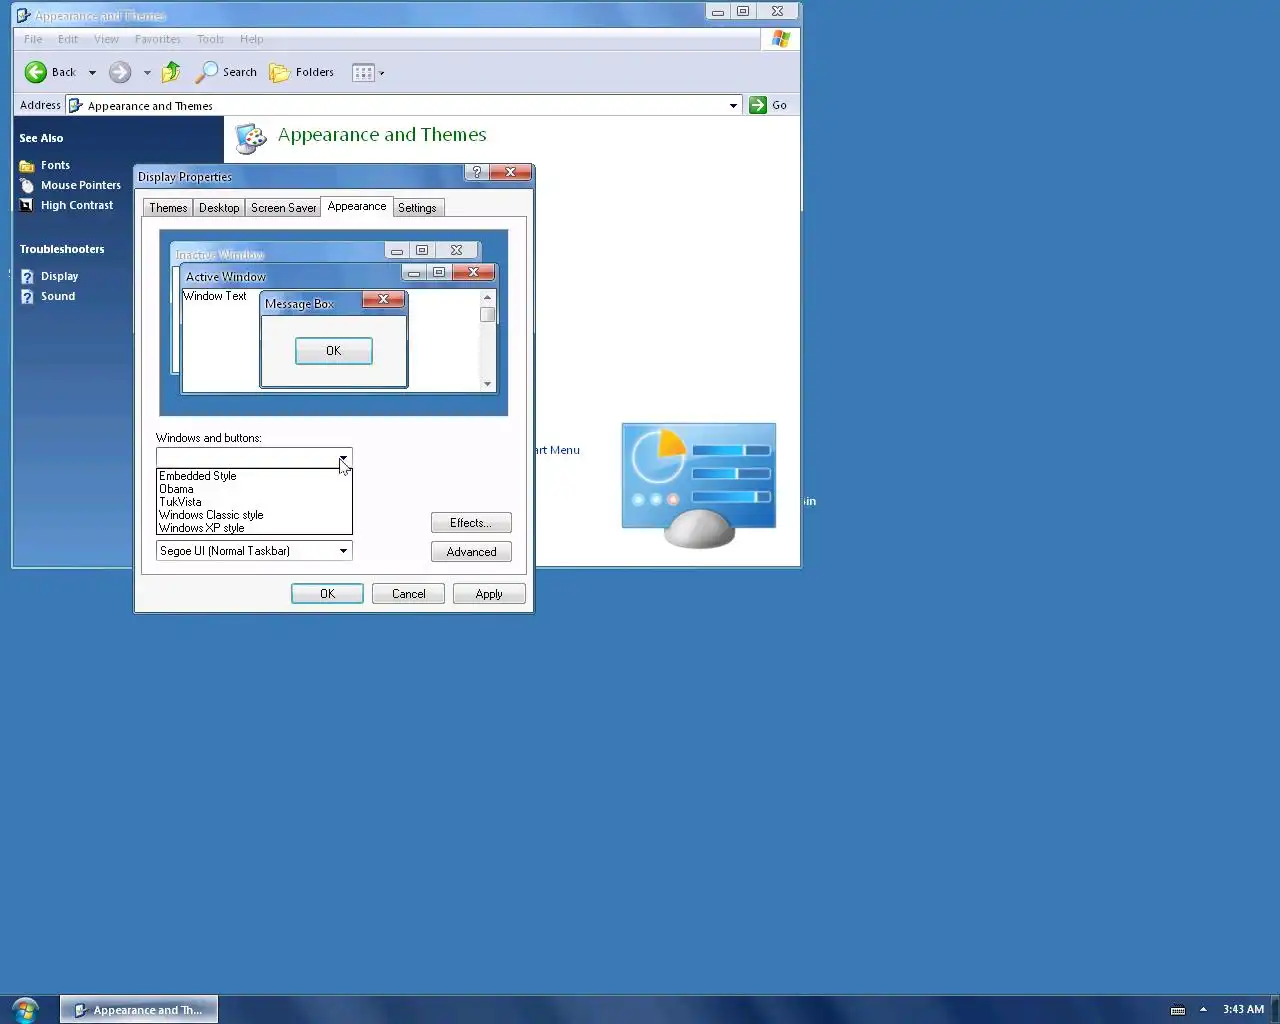Switch to the Screen Saver tab

tap(283, 208)
